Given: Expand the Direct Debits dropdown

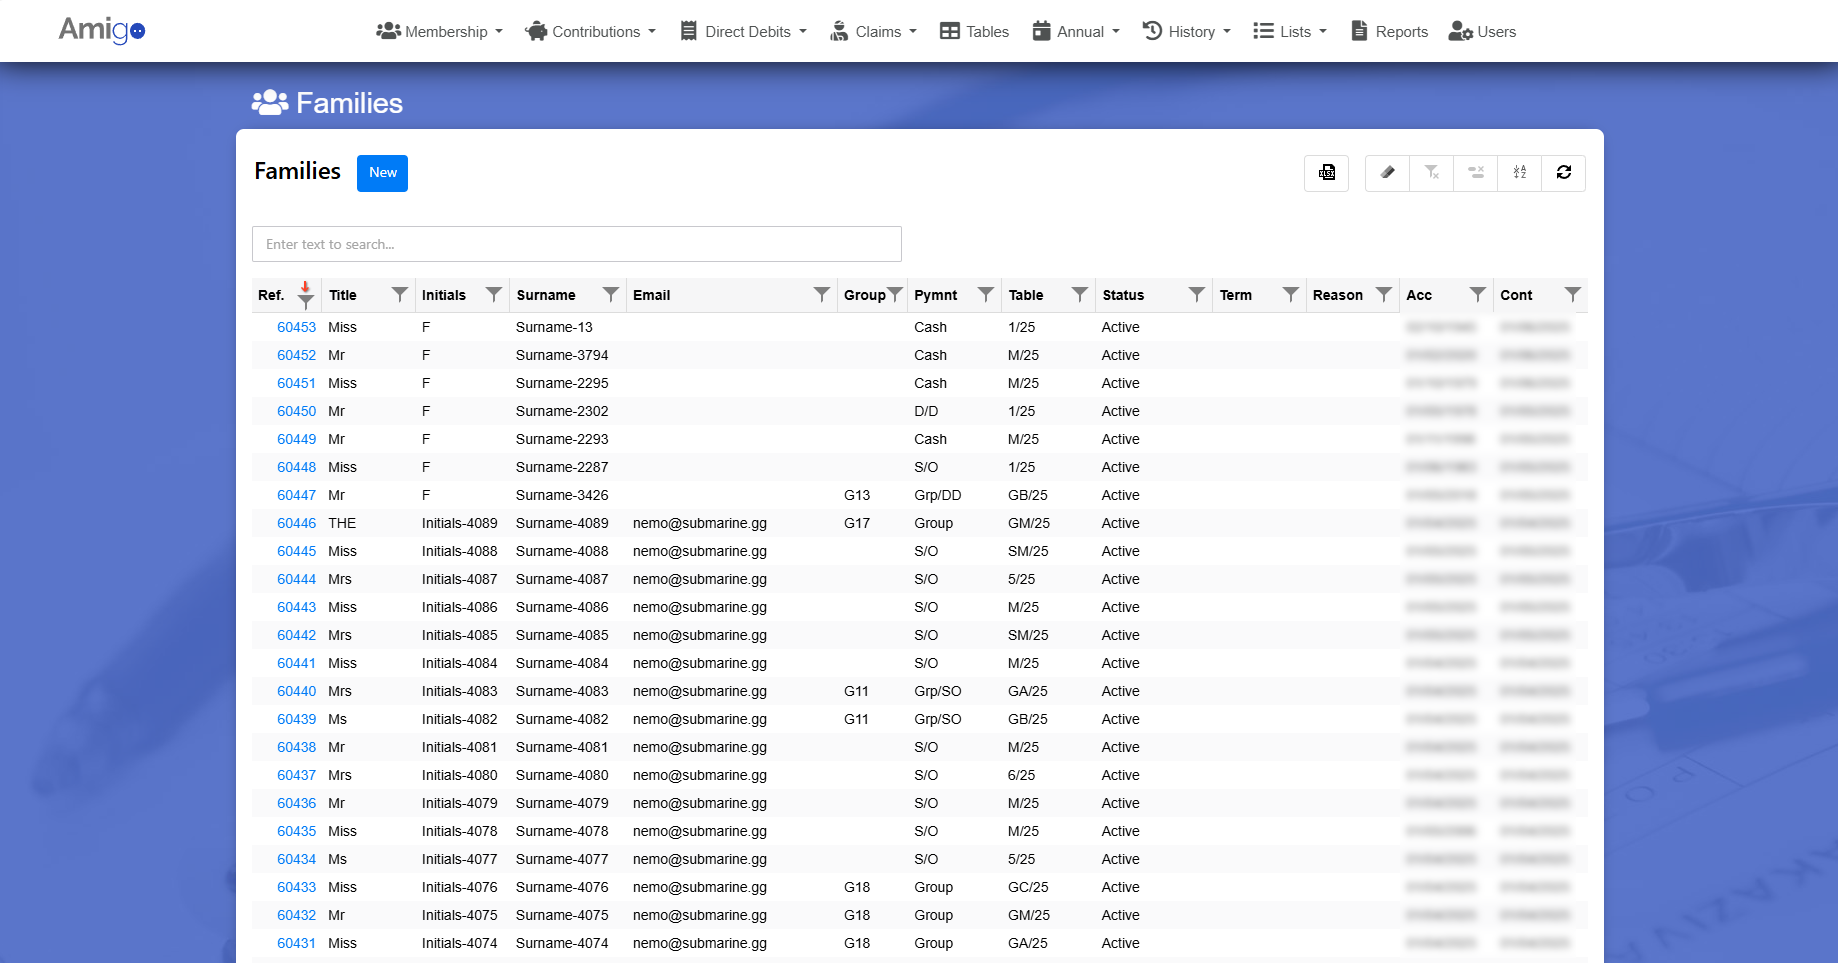Looking at the screenshot, I should [x=743, y=32].
